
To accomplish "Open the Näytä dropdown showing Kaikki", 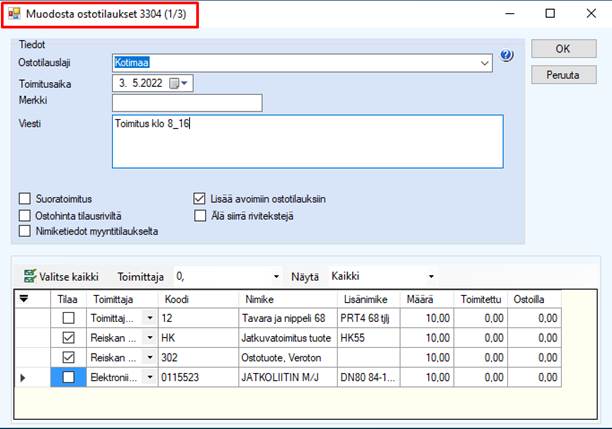I will point(431,275).
